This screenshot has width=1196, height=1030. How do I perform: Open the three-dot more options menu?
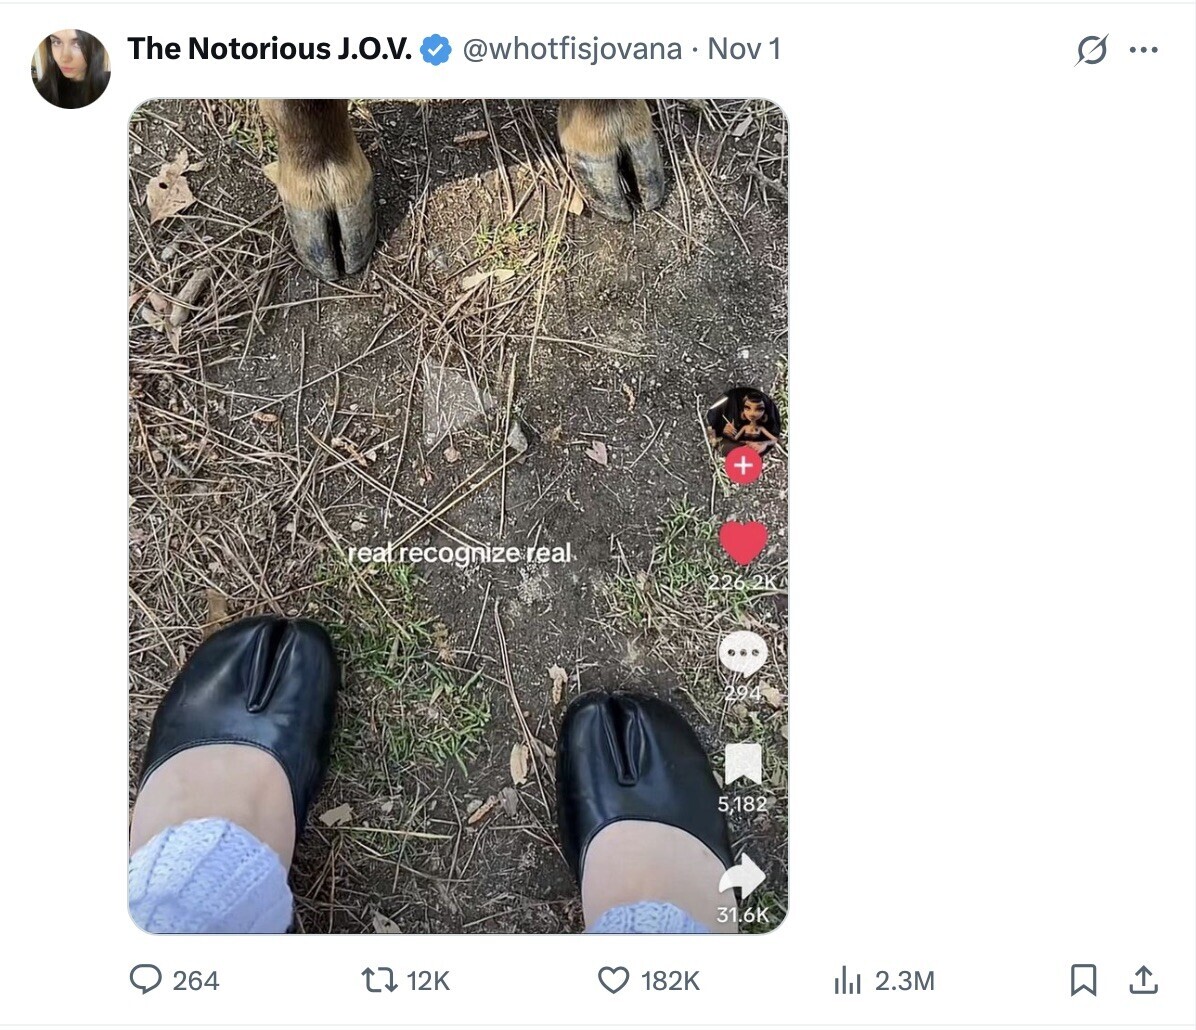point(1143,50)
